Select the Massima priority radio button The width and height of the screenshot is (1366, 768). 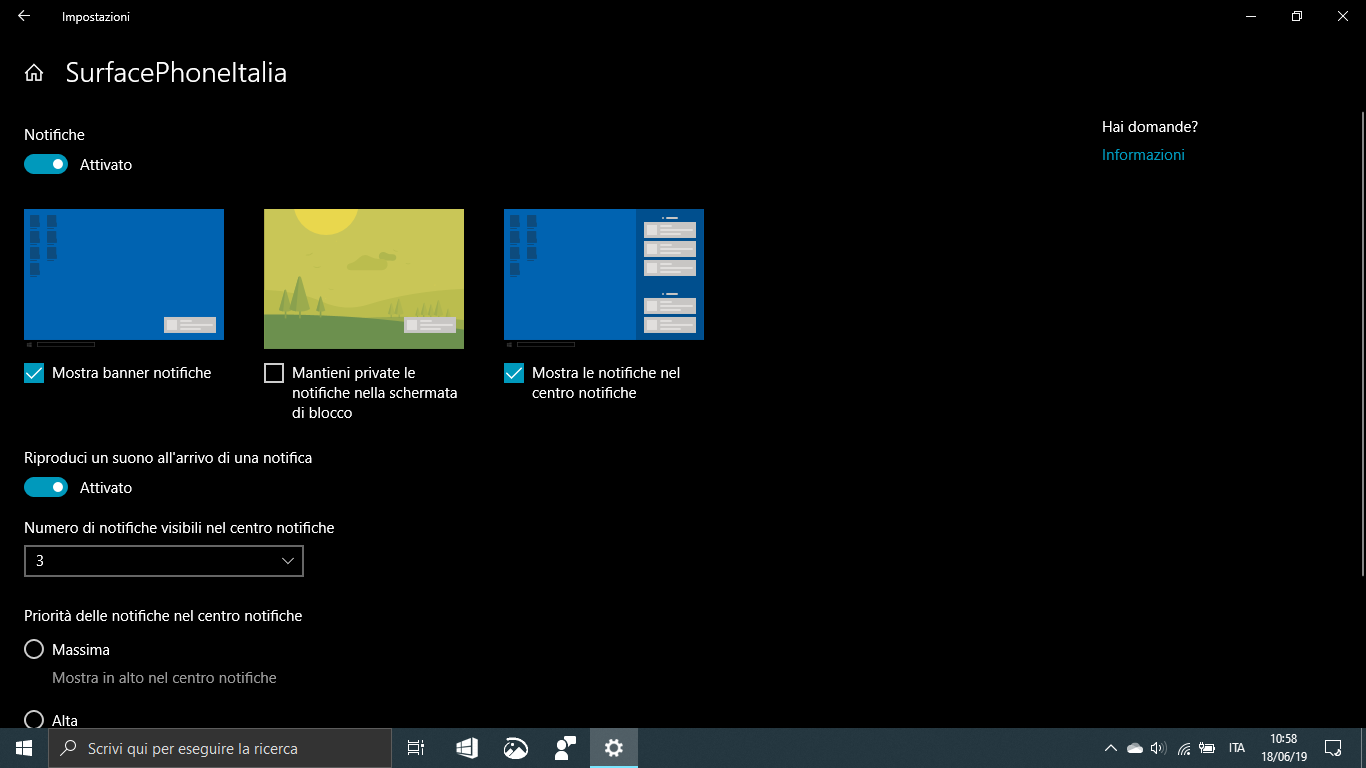34,649
